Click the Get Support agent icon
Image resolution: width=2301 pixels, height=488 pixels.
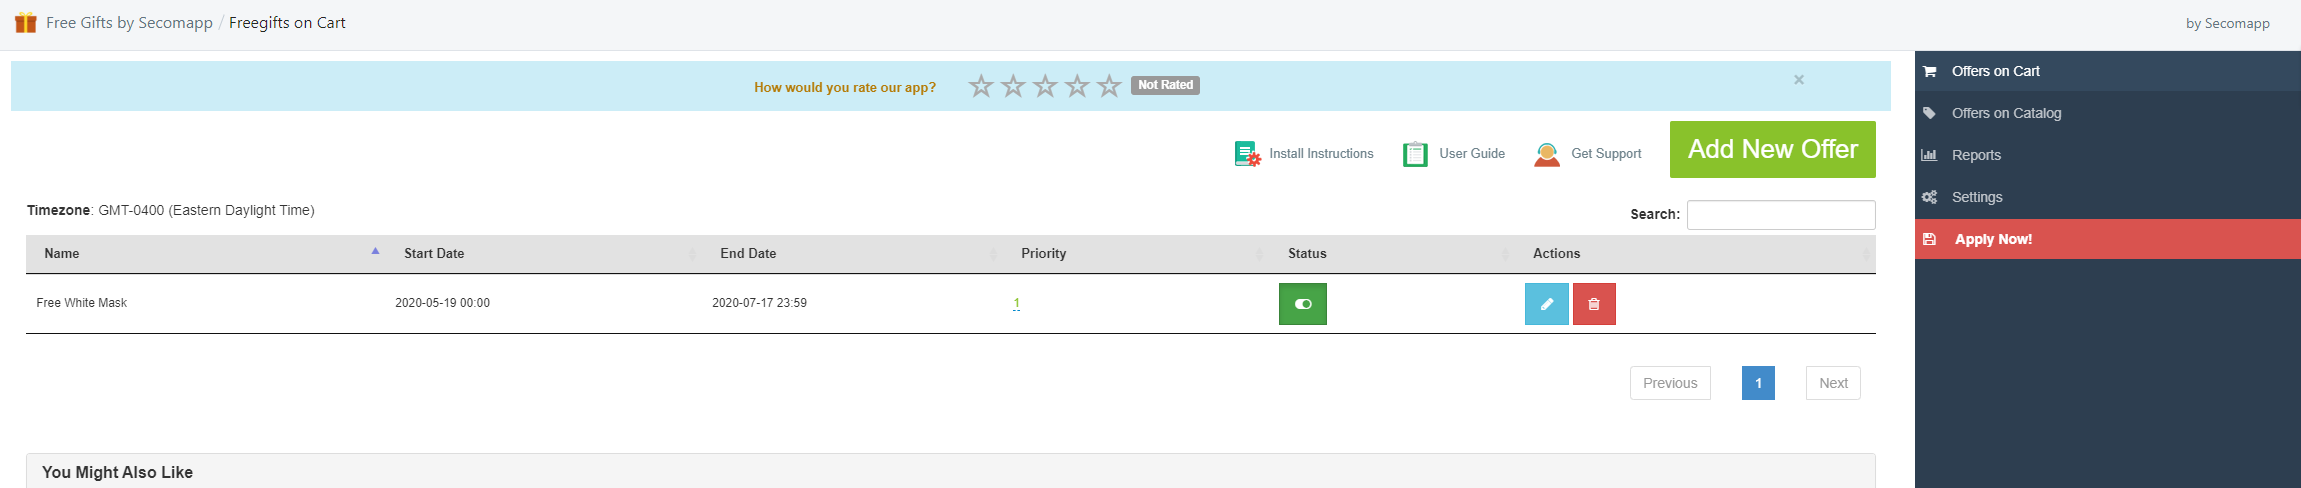click(1547, 154)
